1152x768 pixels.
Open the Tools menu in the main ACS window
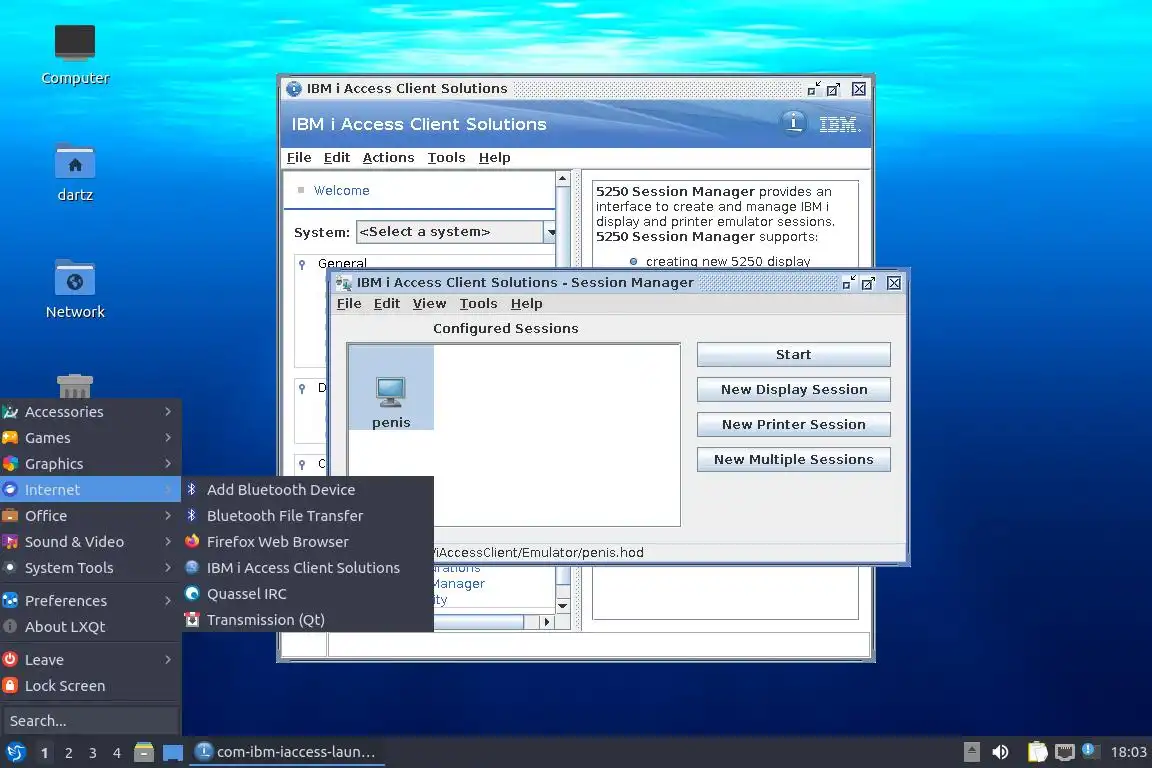click(x=446, y=157)
